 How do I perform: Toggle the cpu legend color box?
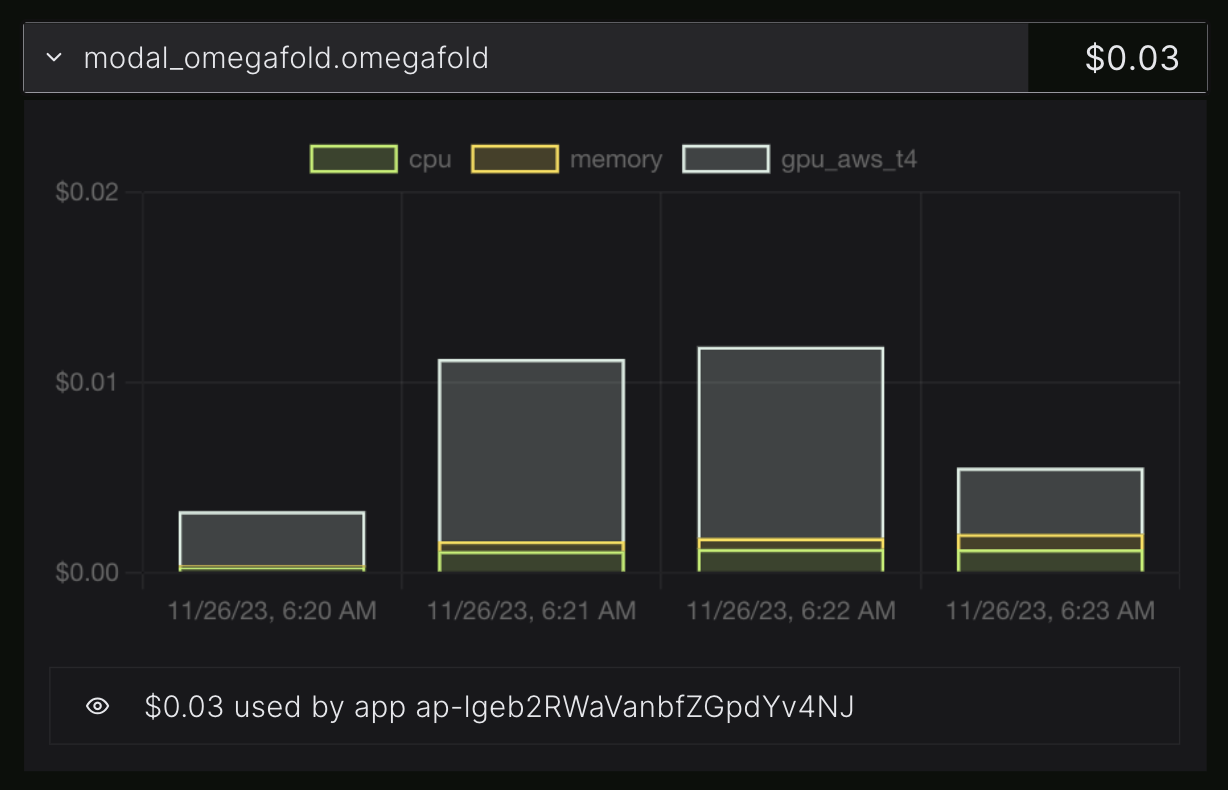(x=354, y=159)
